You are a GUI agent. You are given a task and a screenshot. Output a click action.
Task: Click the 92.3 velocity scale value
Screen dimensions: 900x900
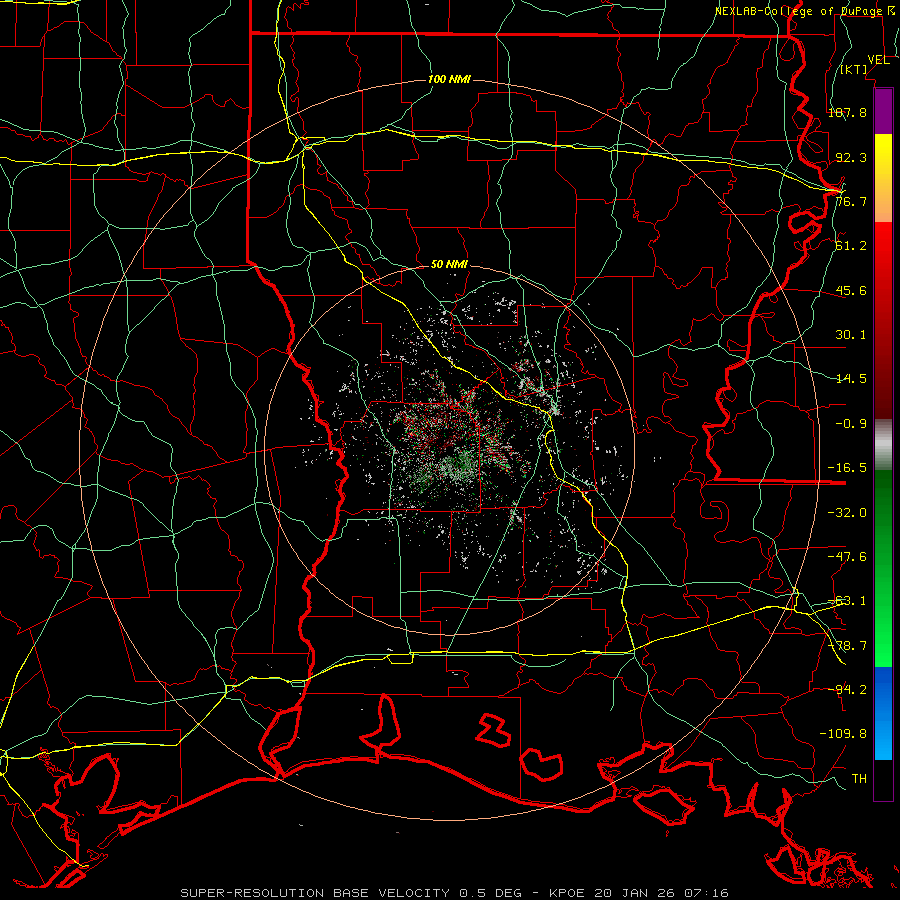(851, 157)
